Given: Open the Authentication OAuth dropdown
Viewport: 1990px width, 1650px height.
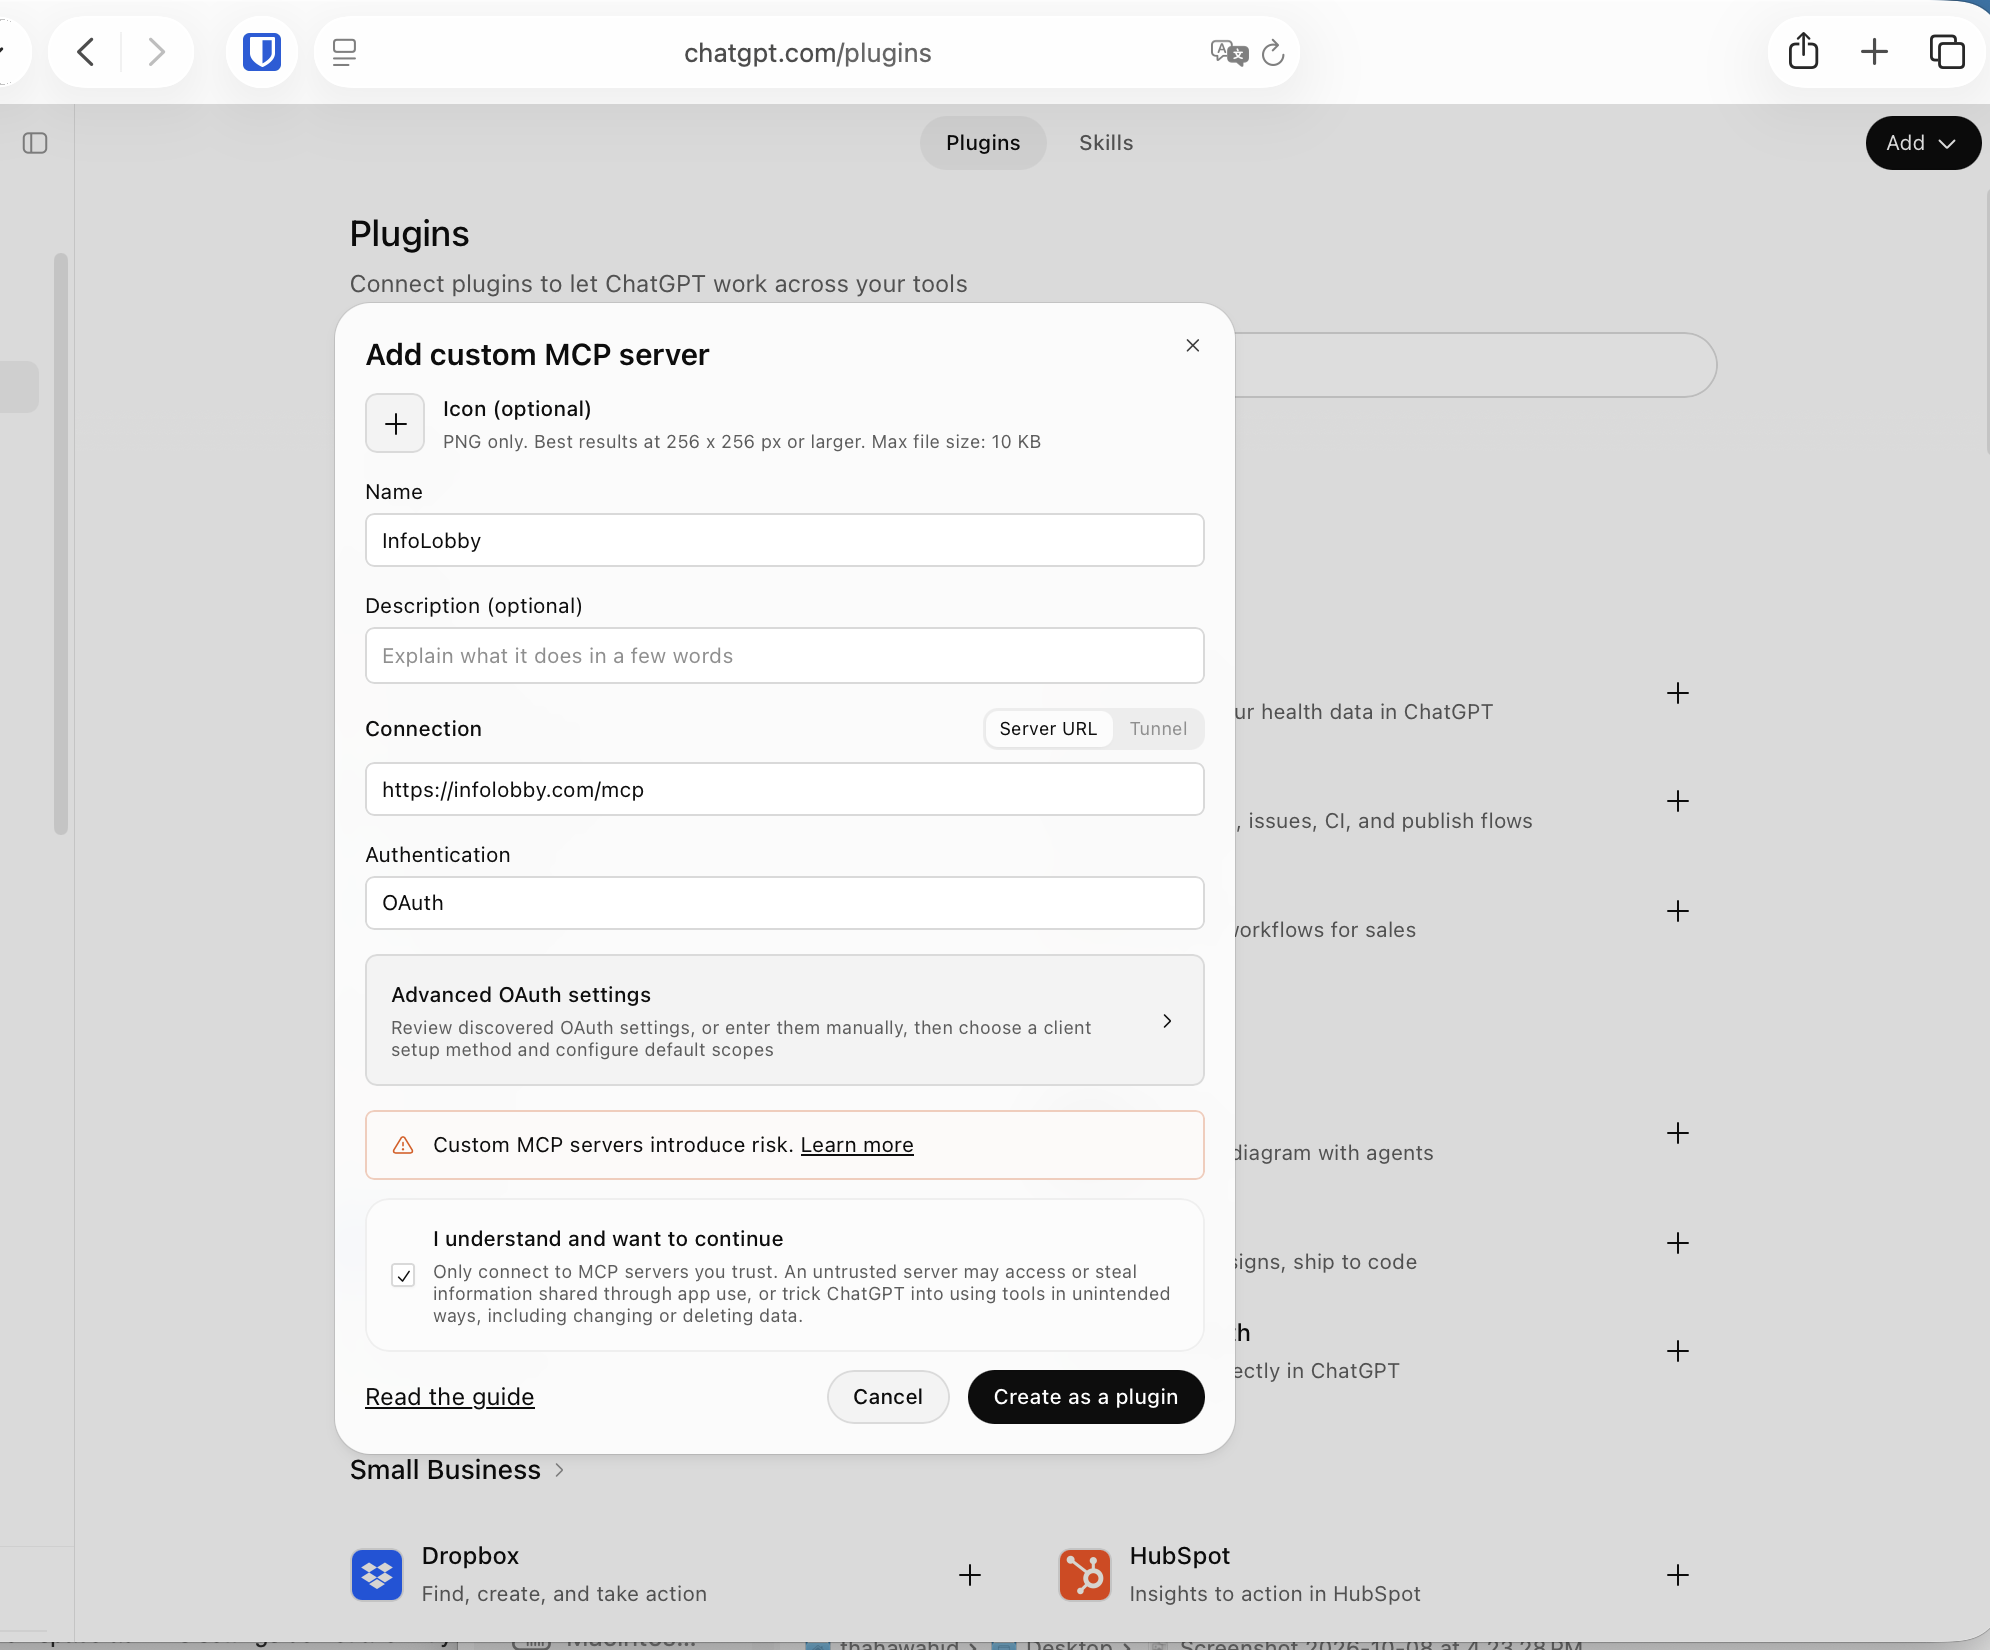Looking at the screenshot, I should point(785,903).
